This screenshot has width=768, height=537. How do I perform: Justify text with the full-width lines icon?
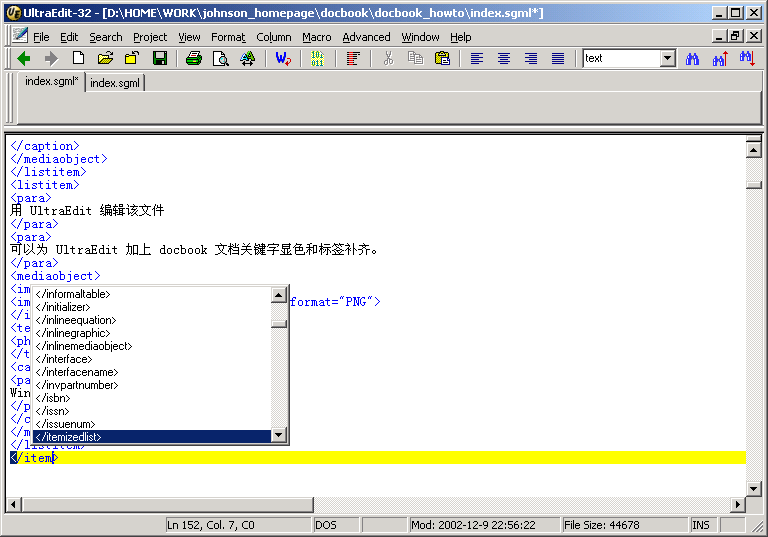(558, 59)
